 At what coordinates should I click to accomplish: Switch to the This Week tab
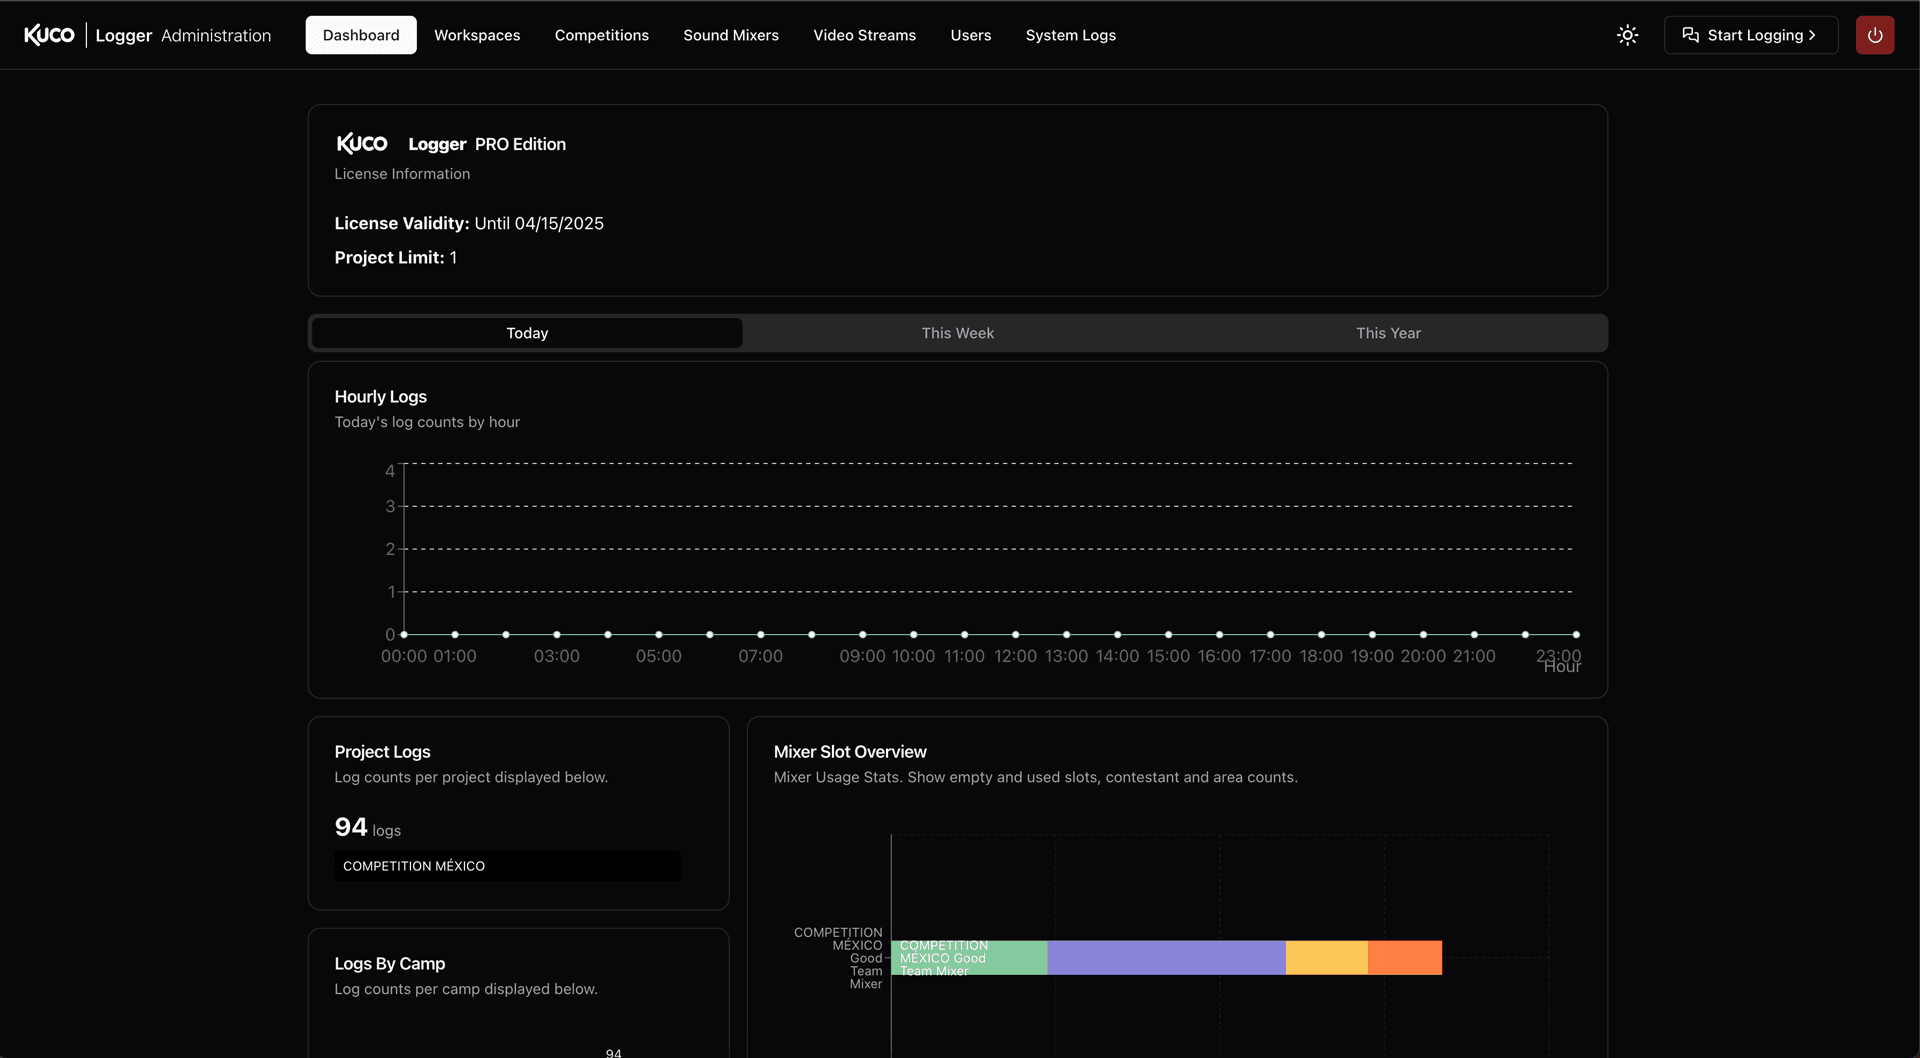pos(957,333)
